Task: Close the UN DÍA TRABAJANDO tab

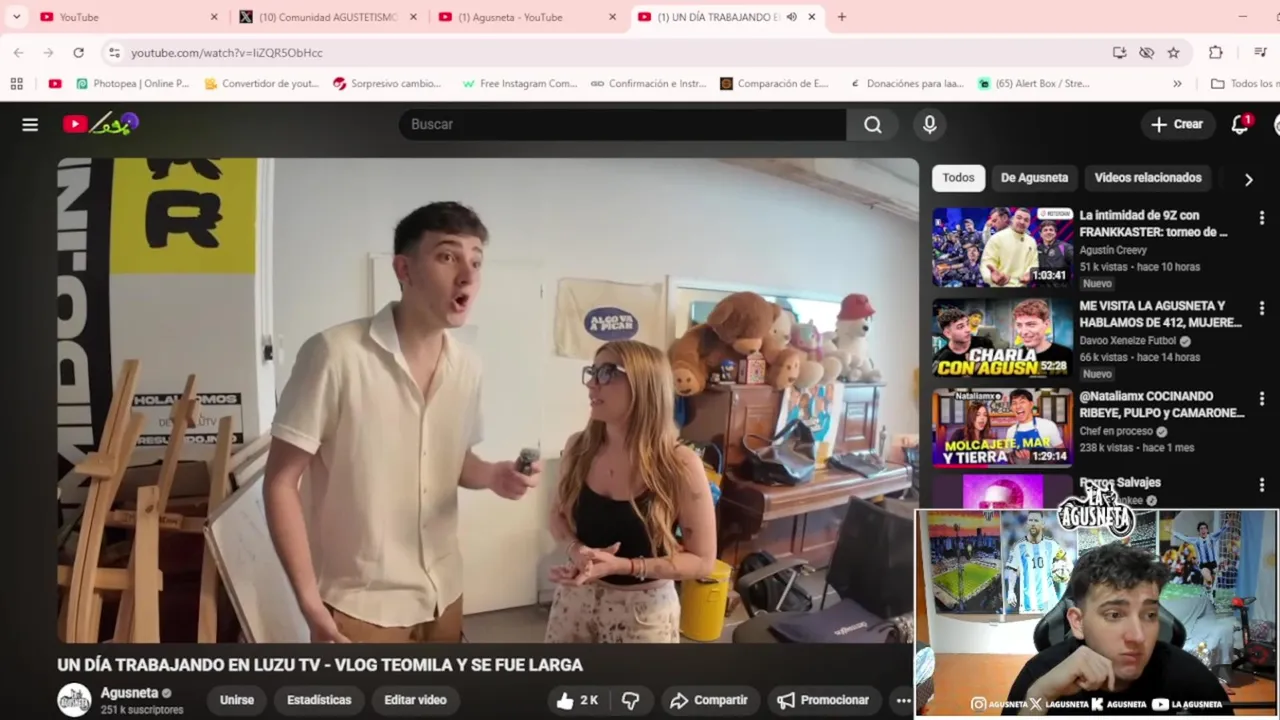Action: tap(812, 17)
